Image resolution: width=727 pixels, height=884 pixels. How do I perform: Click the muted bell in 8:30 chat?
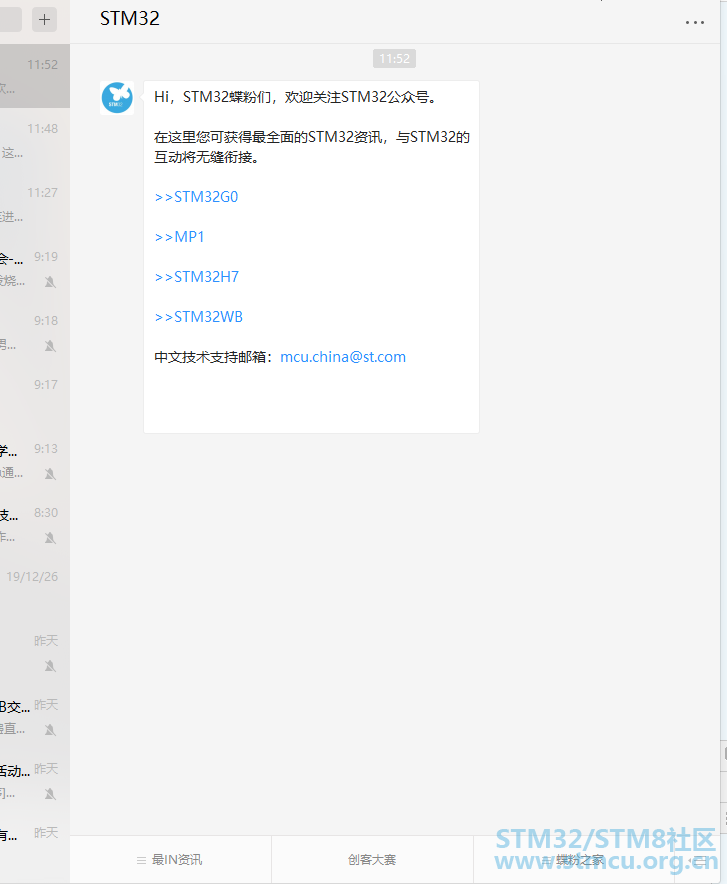[50, 538]
